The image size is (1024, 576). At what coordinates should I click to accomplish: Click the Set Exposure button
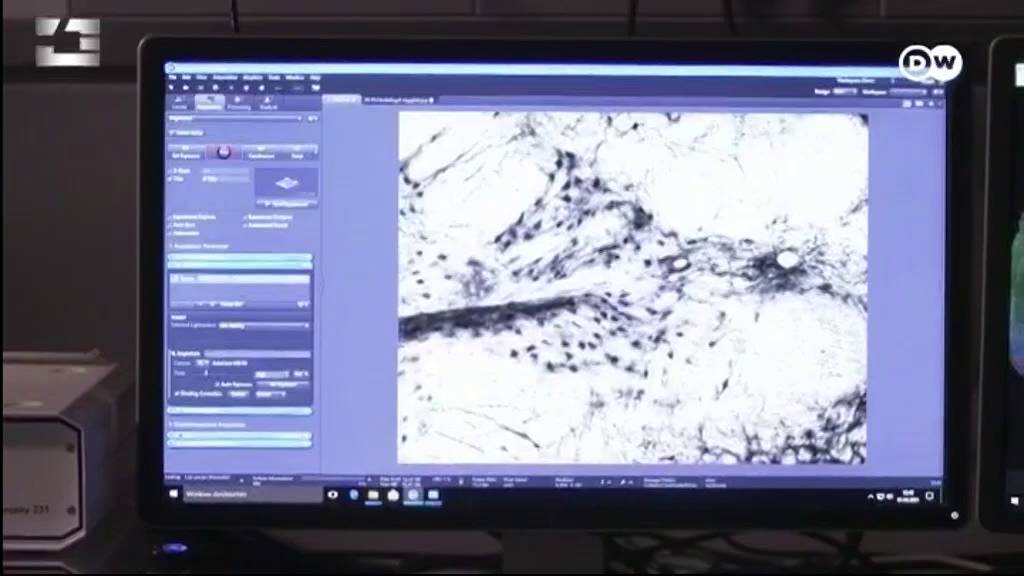185,152
